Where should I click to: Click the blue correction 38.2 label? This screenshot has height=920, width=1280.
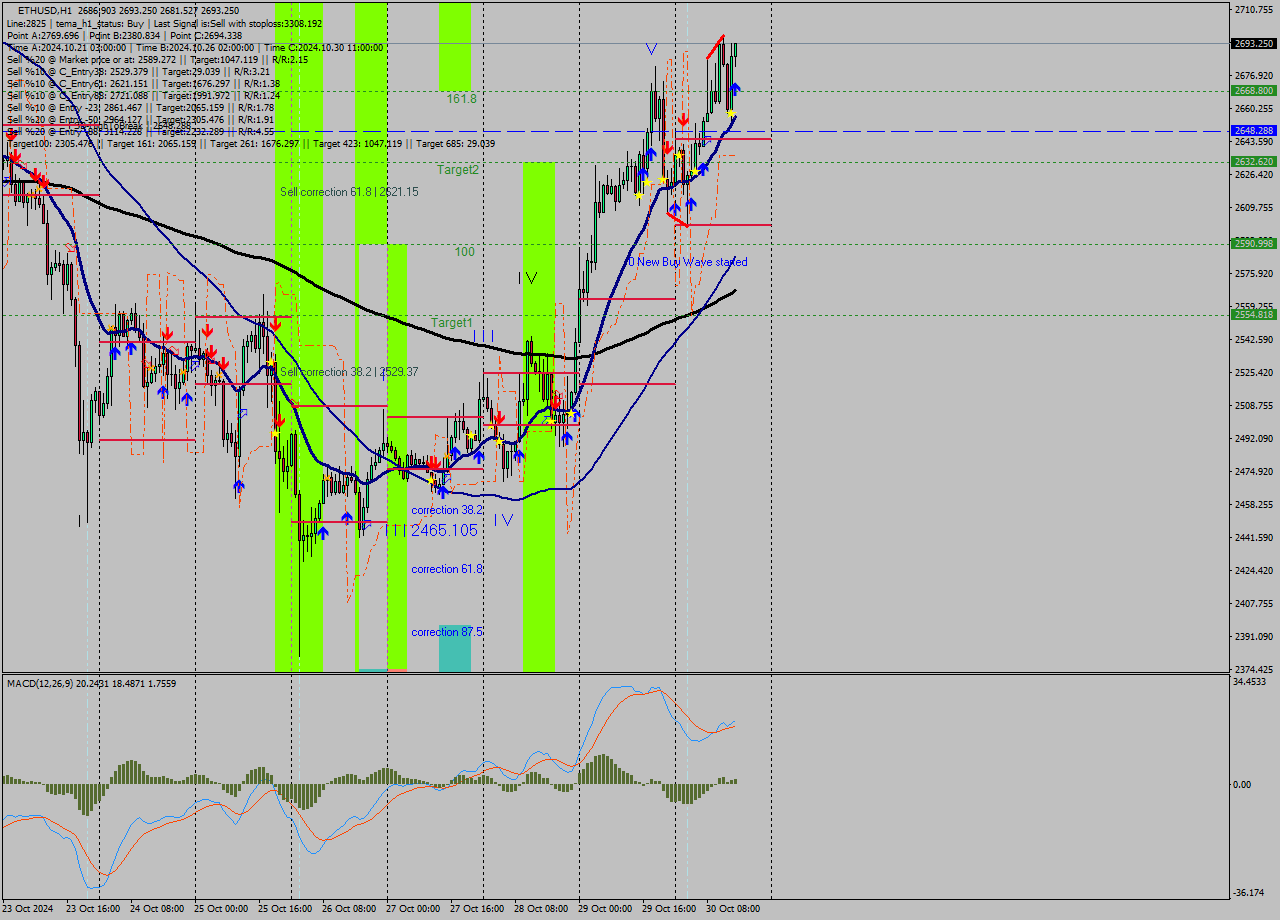pyautogui.click(x=447, y=510)
